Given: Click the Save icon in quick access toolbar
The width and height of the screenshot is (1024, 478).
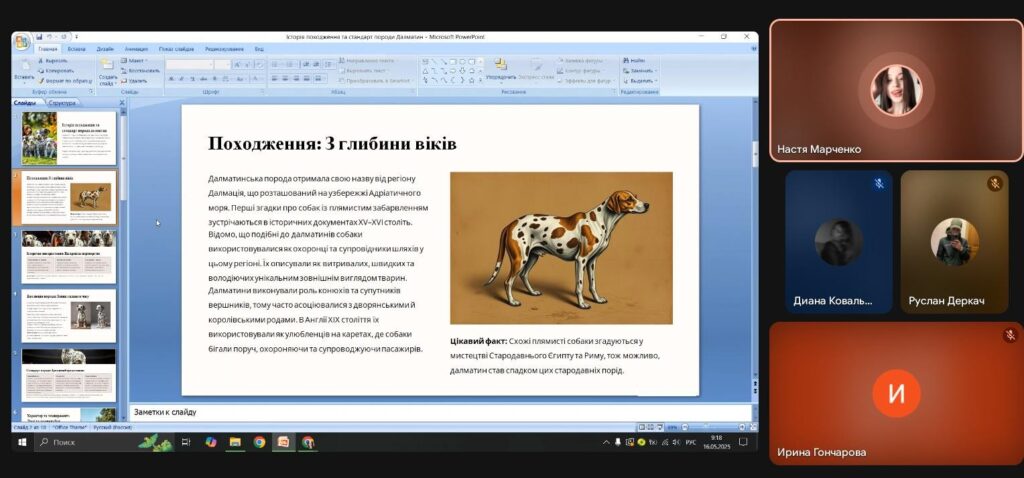Looking at the screenshot, I should (37, 36).
